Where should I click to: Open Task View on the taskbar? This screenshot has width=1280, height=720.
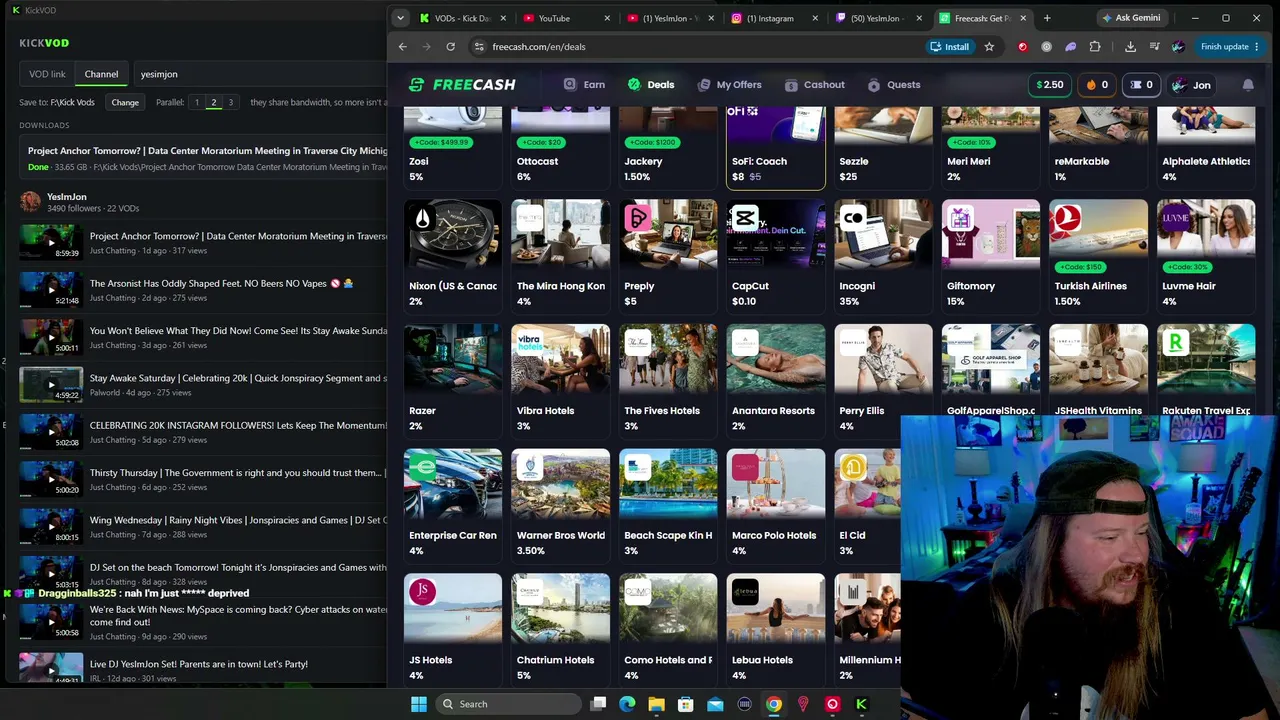(598, 704)
